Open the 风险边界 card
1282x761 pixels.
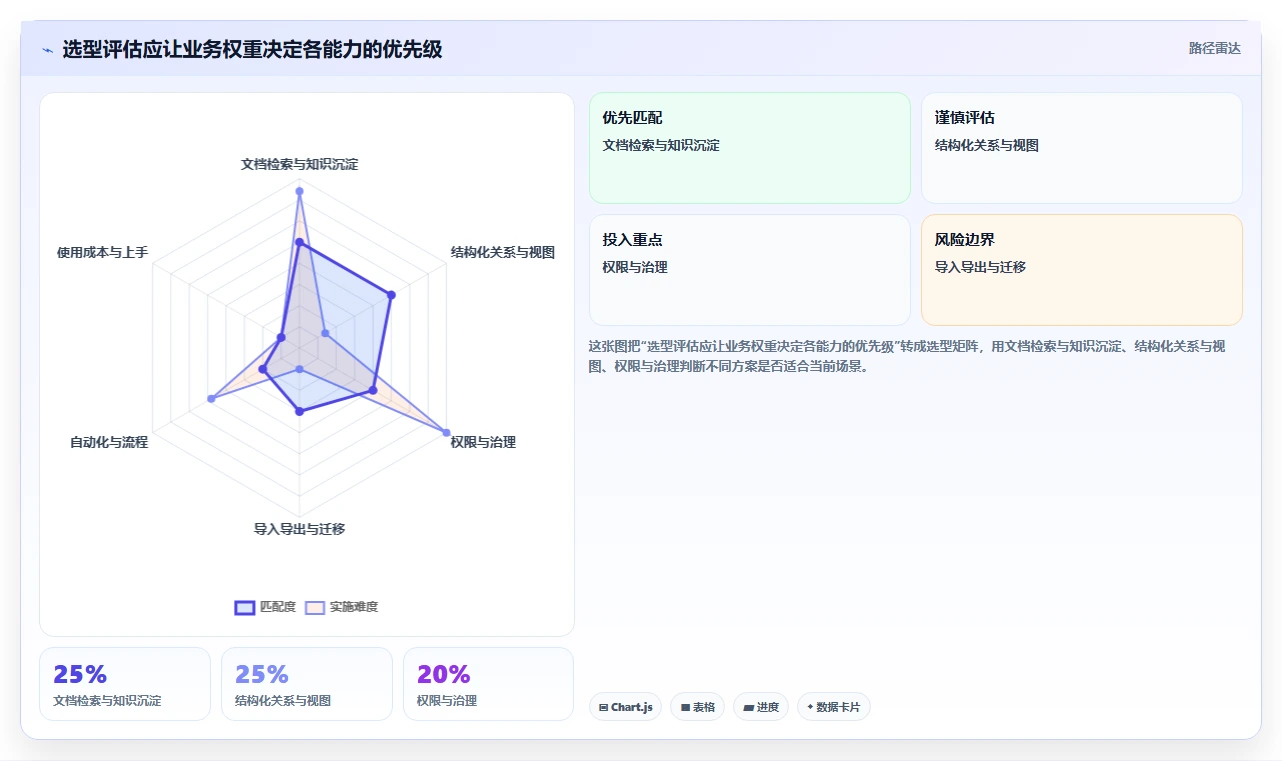[1082, 270]
